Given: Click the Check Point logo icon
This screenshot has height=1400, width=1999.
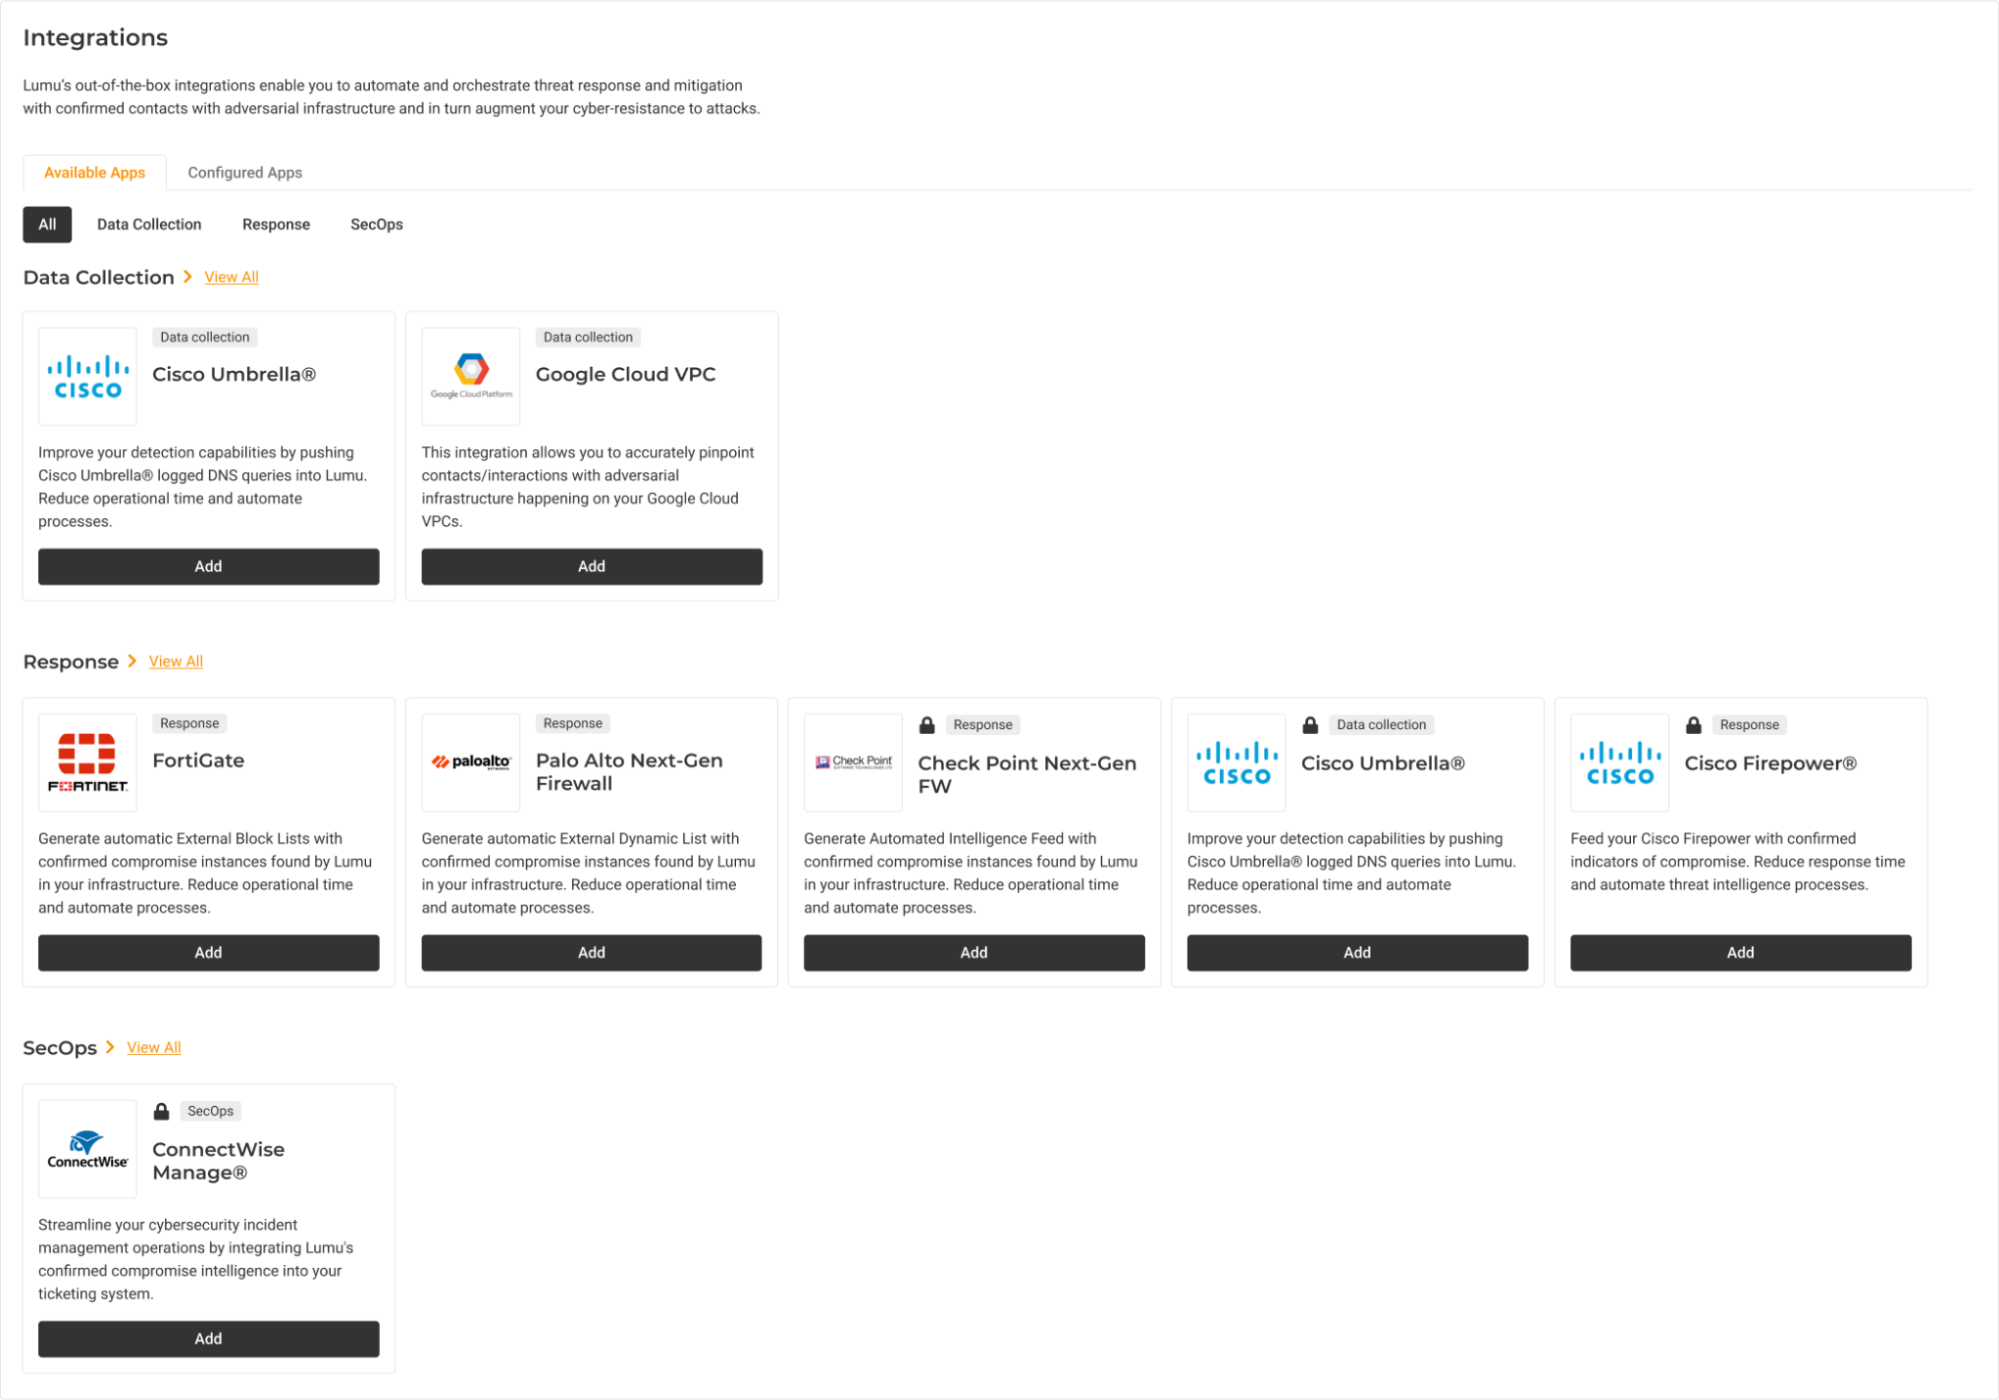Looking at the screenshot, I should pos(853,762).
